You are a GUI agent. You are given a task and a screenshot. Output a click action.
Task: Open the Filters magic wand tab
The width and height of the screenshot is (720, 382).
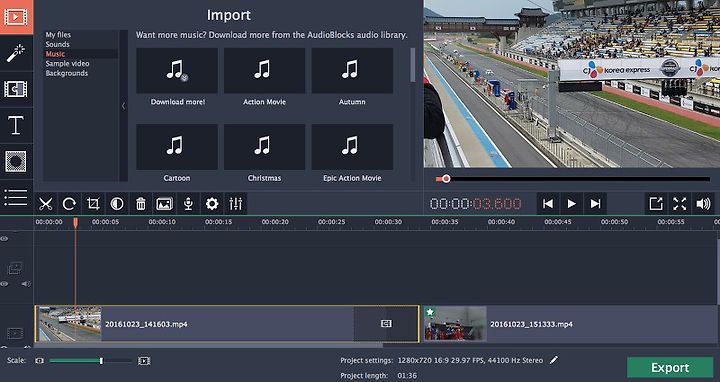click(x=16, y=53)
